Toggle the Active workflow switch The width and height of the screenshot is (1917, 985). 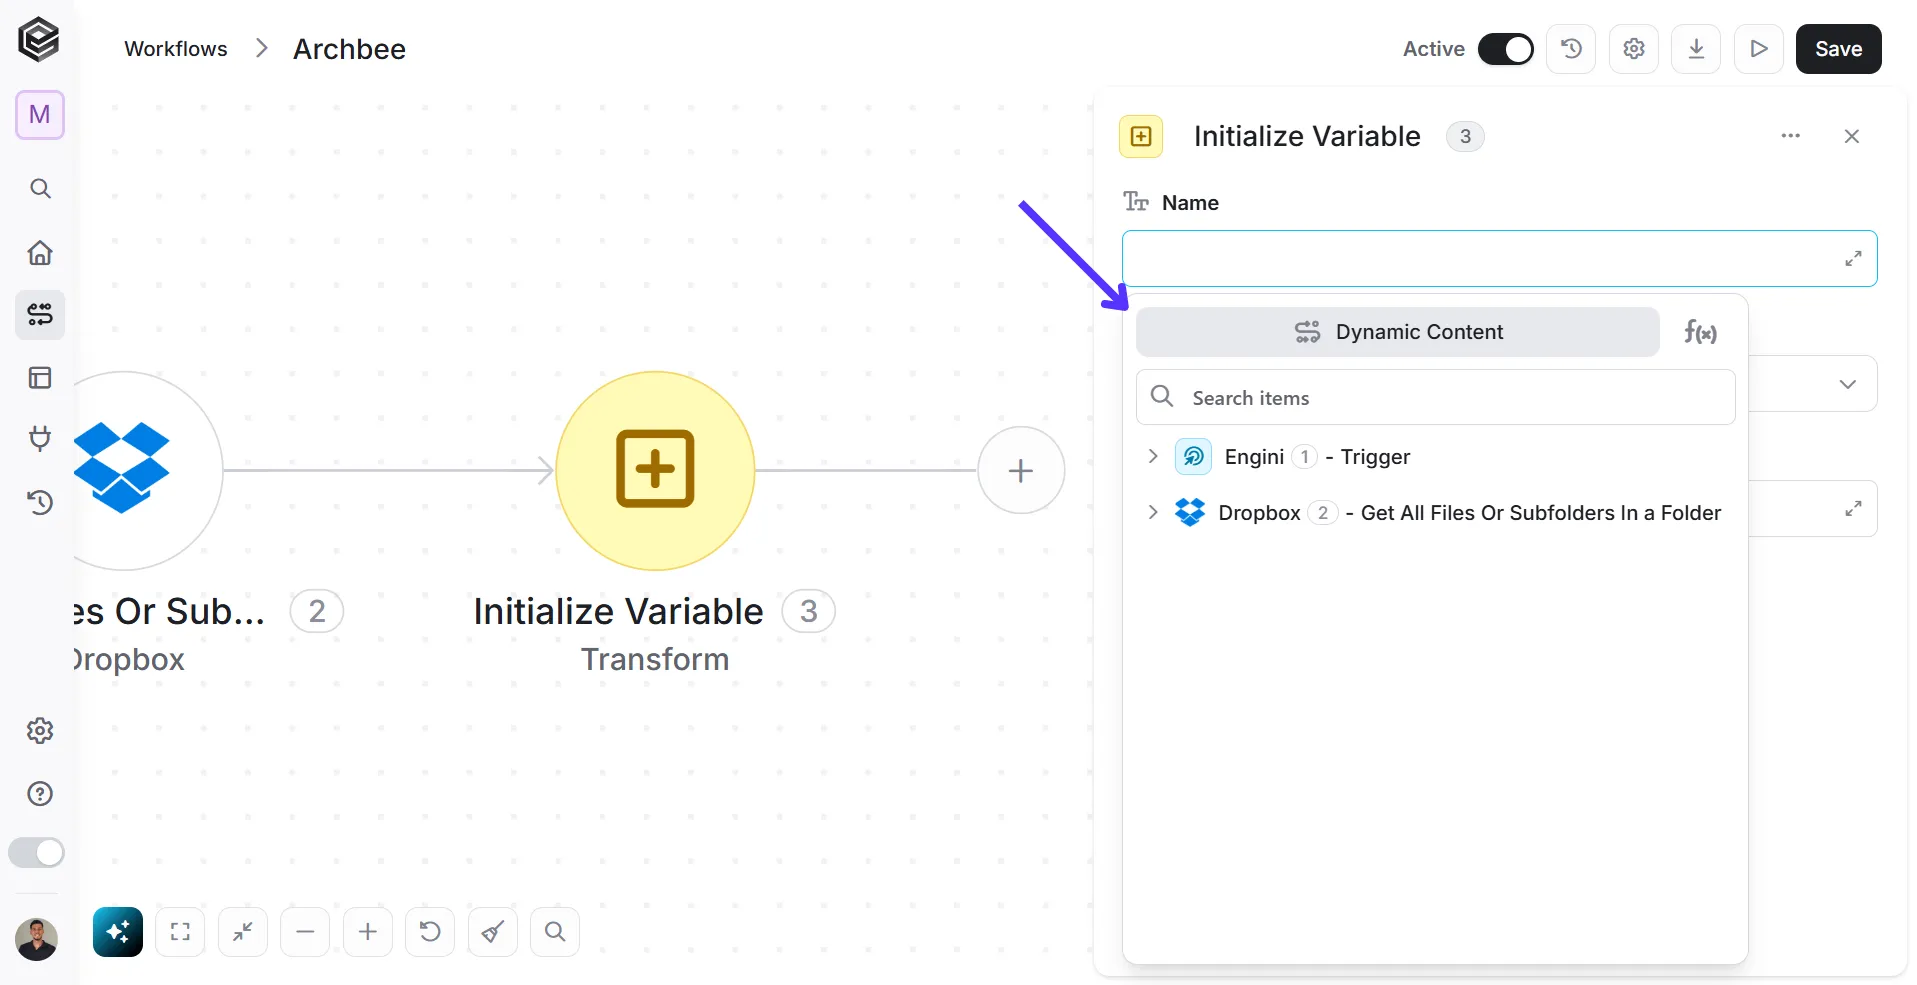[x=1505, y=49]
